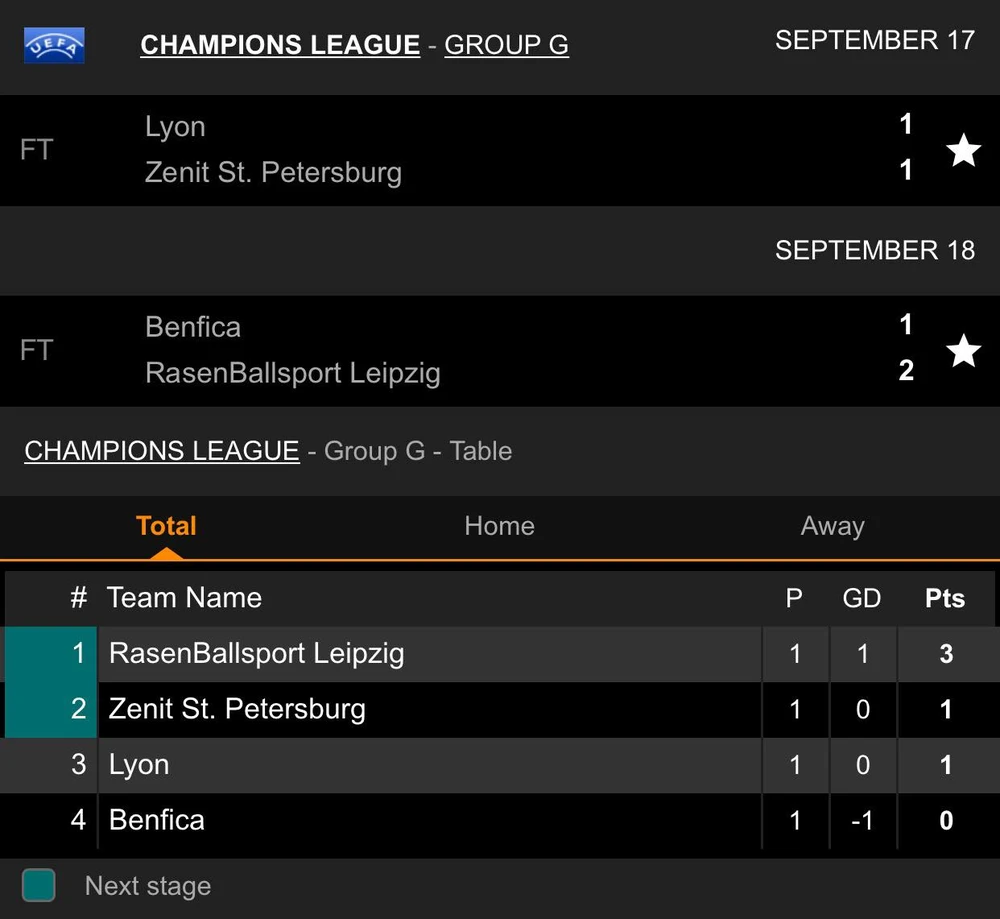Switch to the Away tab

tap(832, 526)
